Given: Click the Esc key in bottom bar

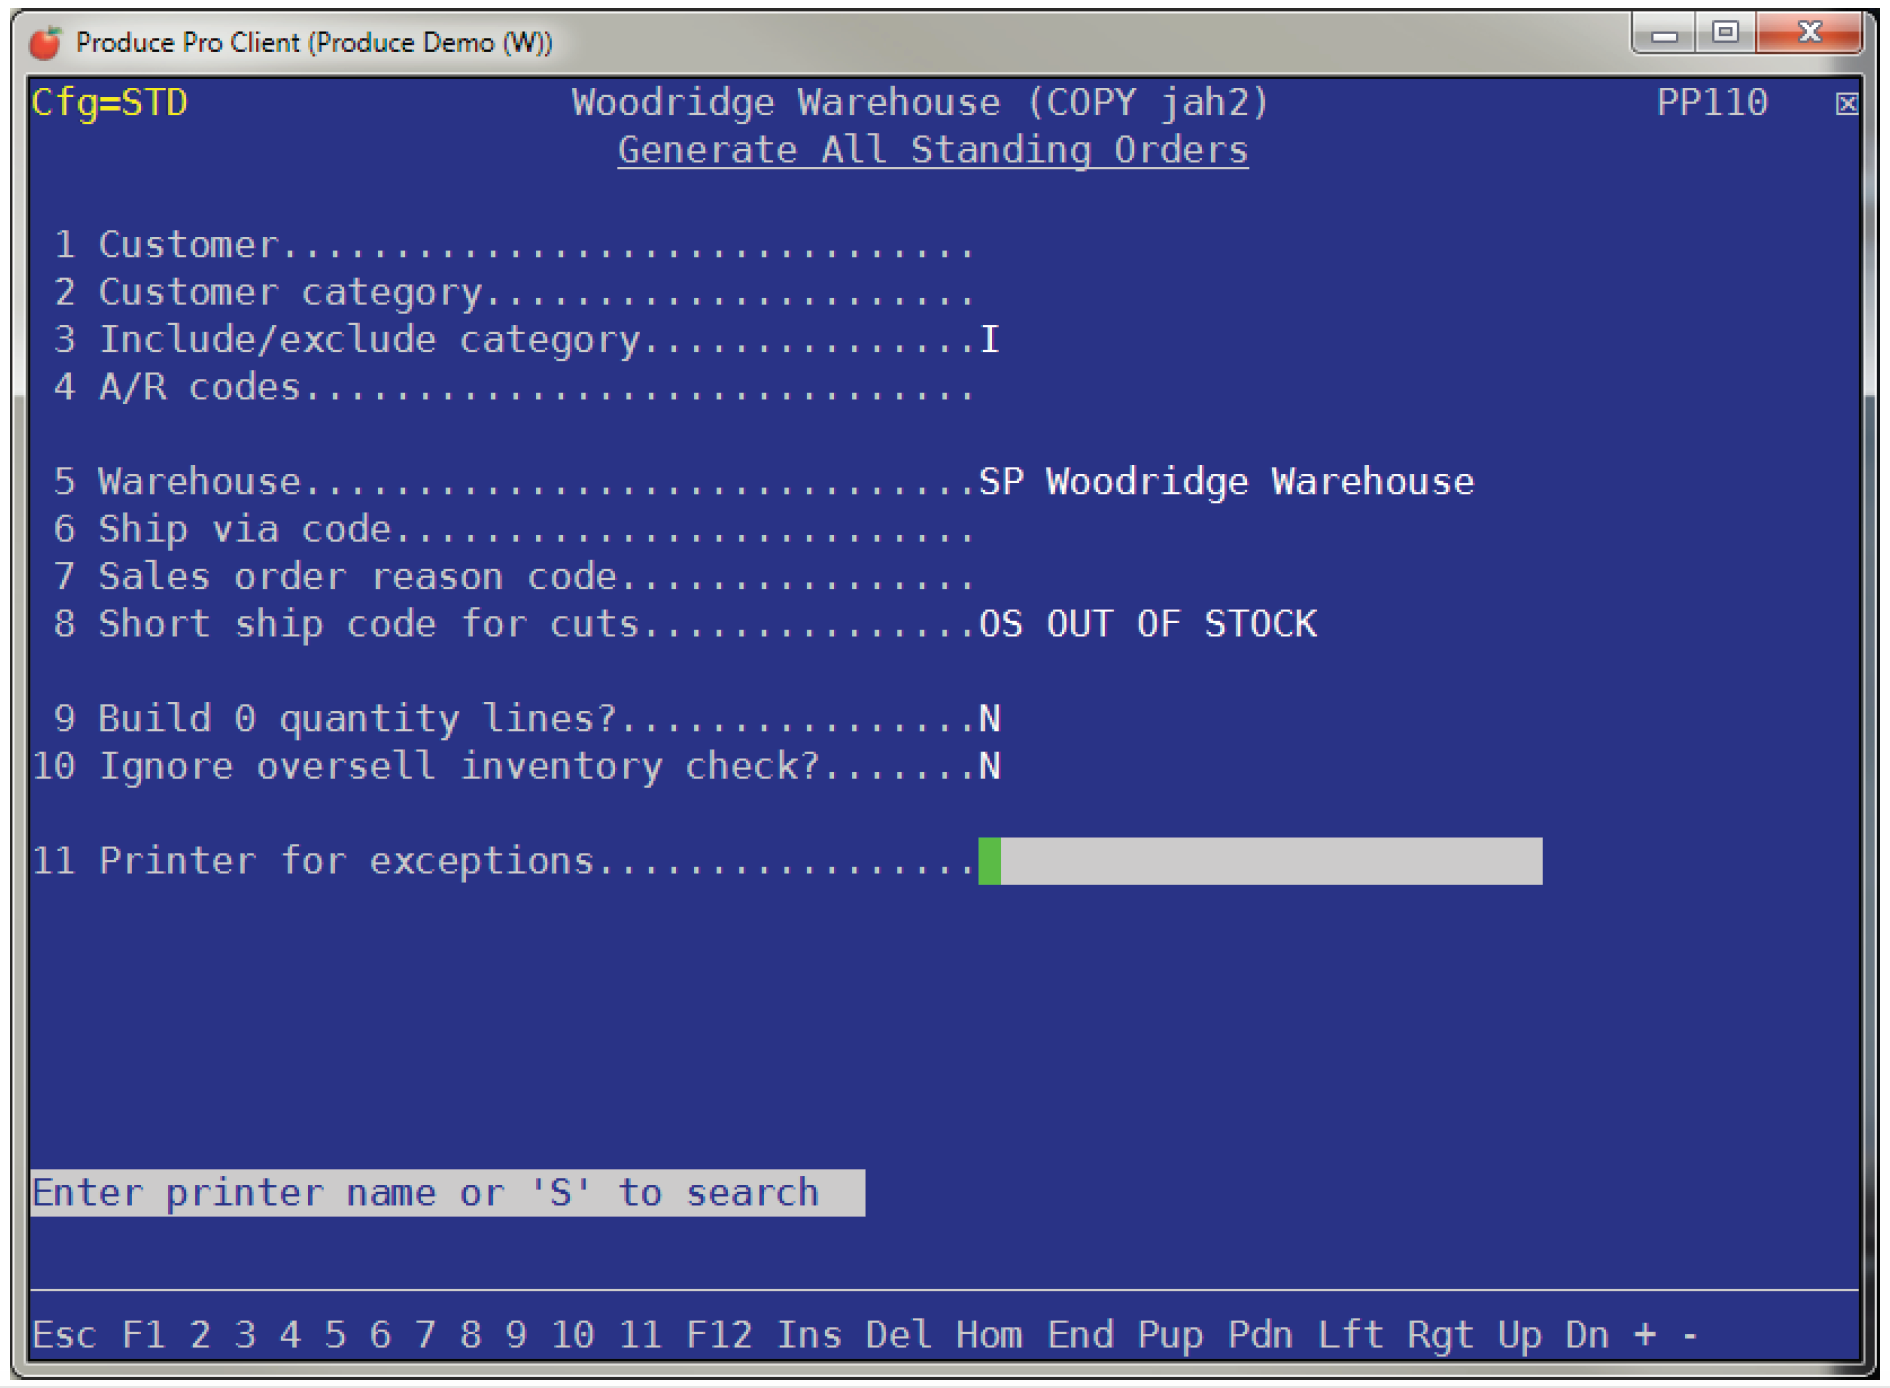Looking at the screenshot, I should 64,1335.
